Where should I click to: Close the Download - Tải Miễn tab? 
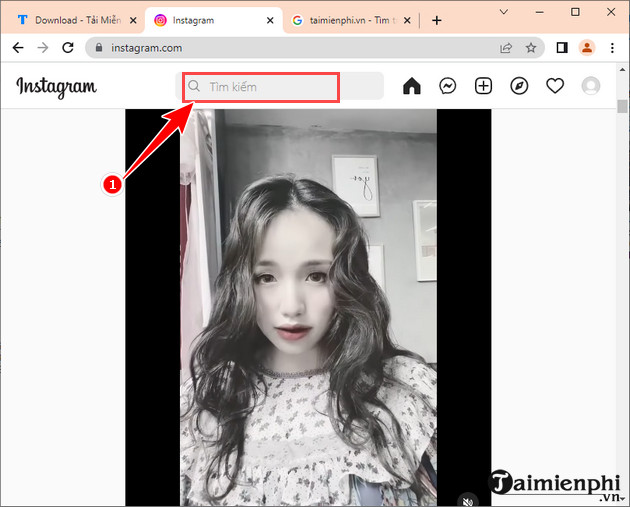click(133, 20)
